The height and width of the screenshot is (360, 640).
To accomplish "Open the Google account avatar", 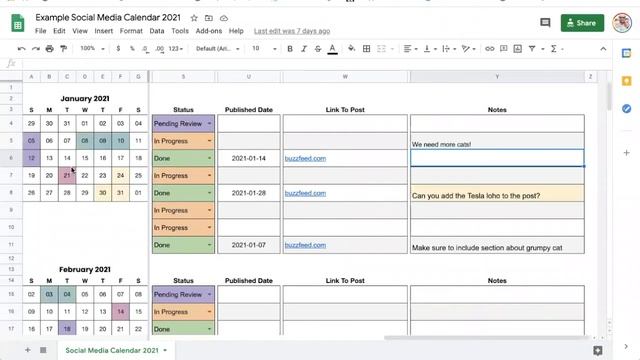I will click(x=622, y=23).
